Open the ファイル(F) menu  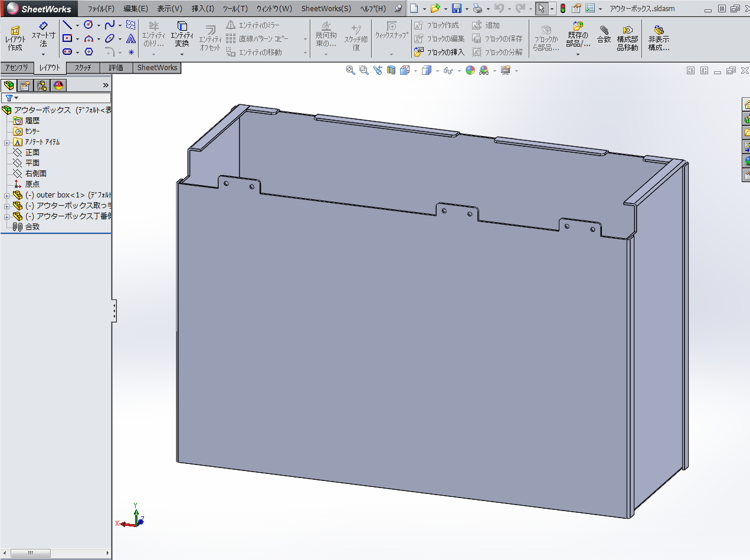pos(101,9)
